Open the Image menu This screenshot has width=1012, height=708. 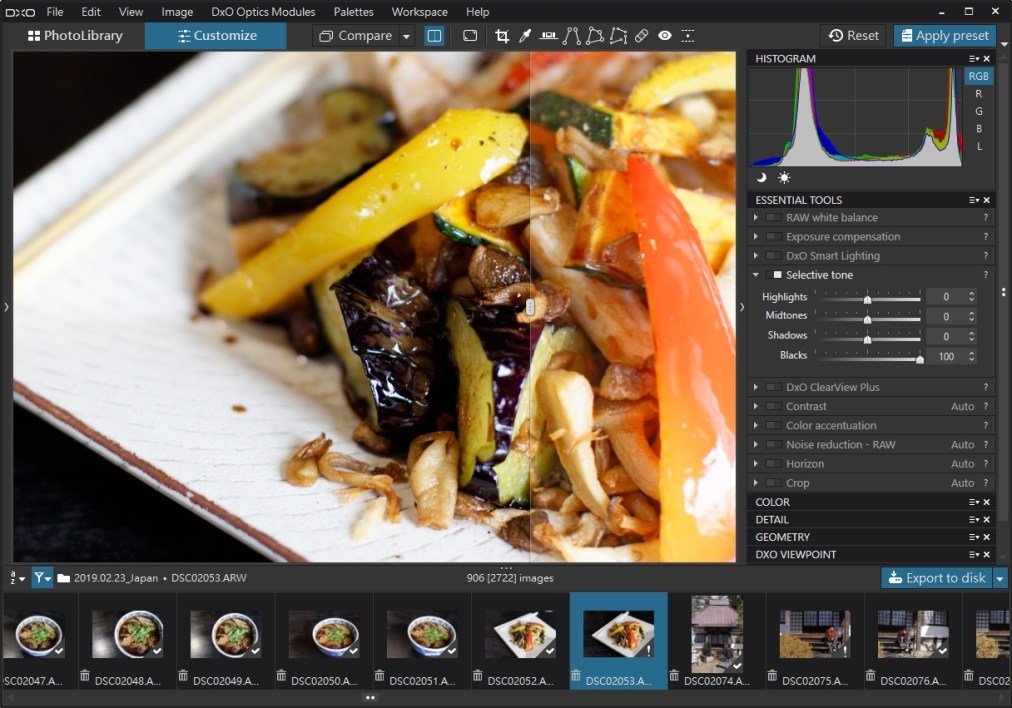pos(177,12)
